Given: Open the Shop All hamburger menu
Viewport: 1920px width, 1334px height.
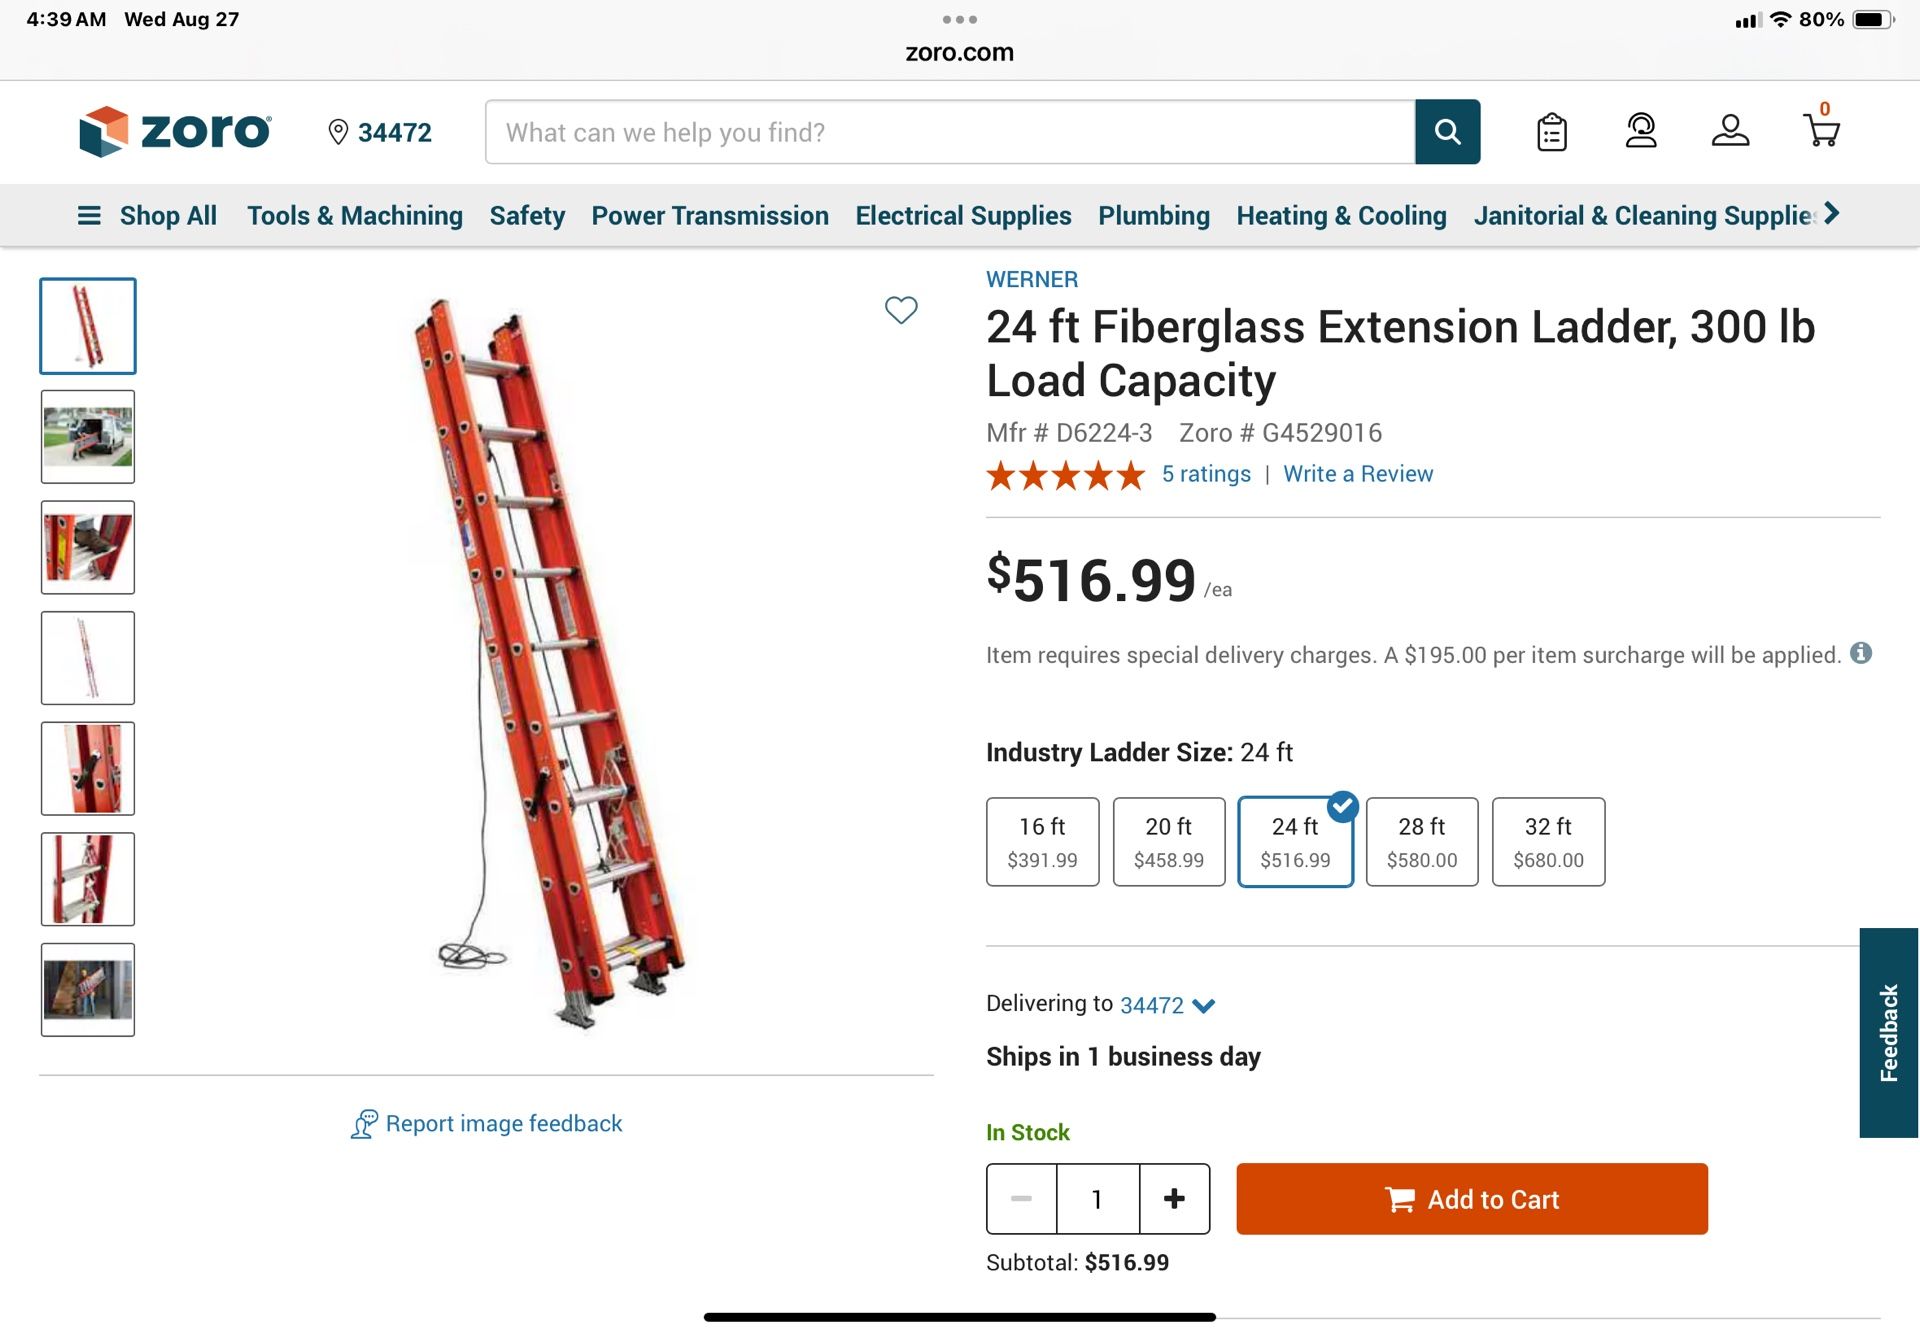Looking at the screenshot, I should pos(146,216).
